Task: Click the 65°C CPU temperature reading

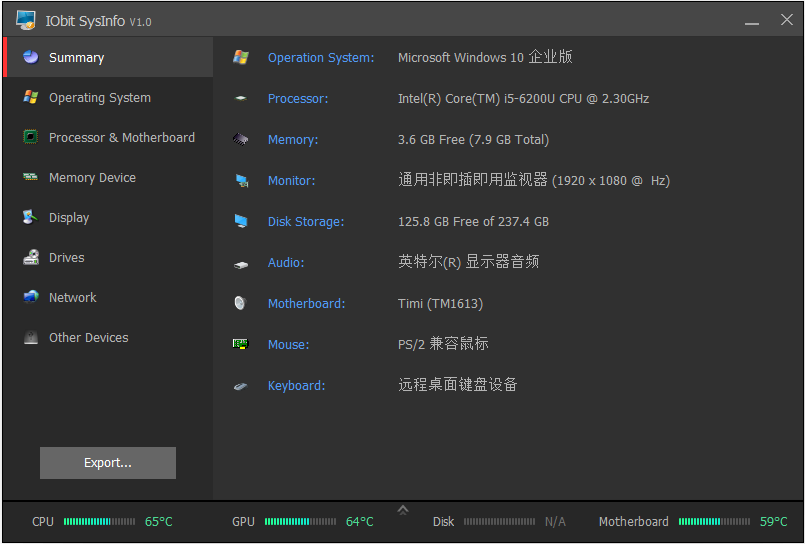Action: (x=159, y=521)
